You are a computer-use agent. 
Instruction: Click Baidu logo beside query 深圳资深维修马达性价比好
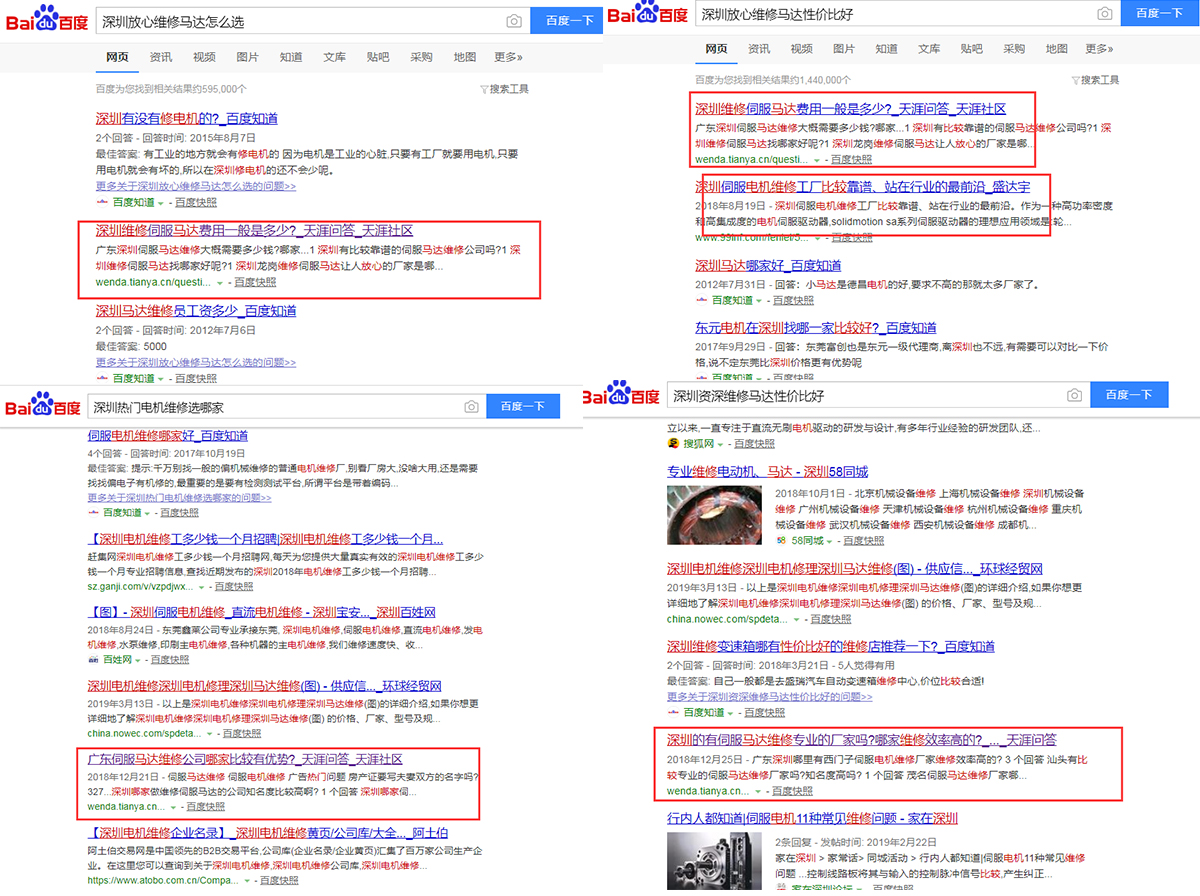click(x=620, y=394)
